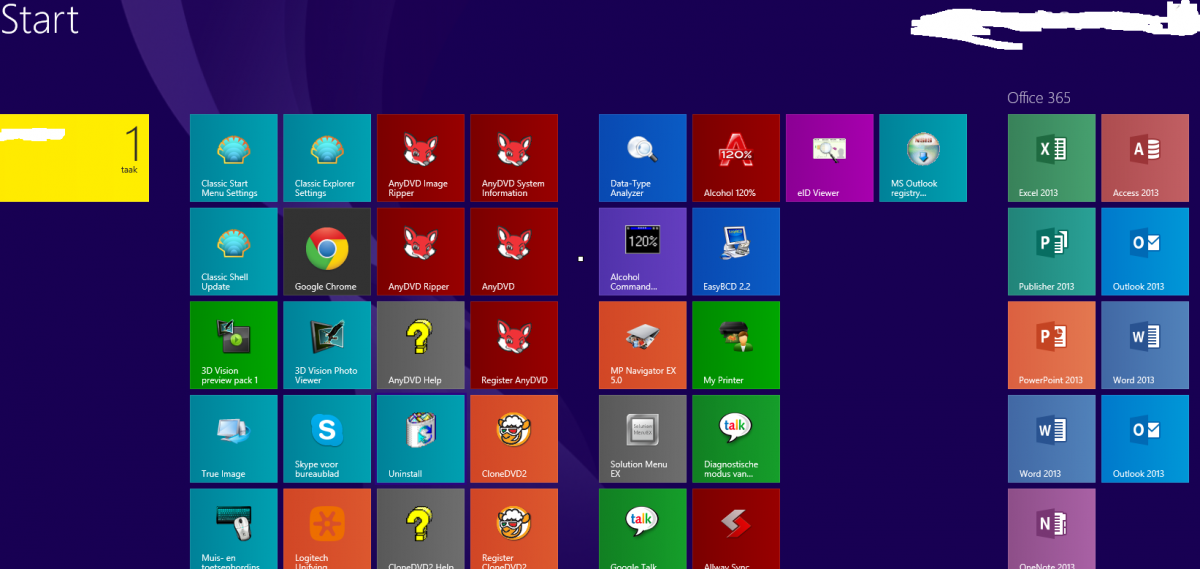Click the Register AnyDVD tile
This screenshot has height=569, width=1200.
[x=514, y=345]
